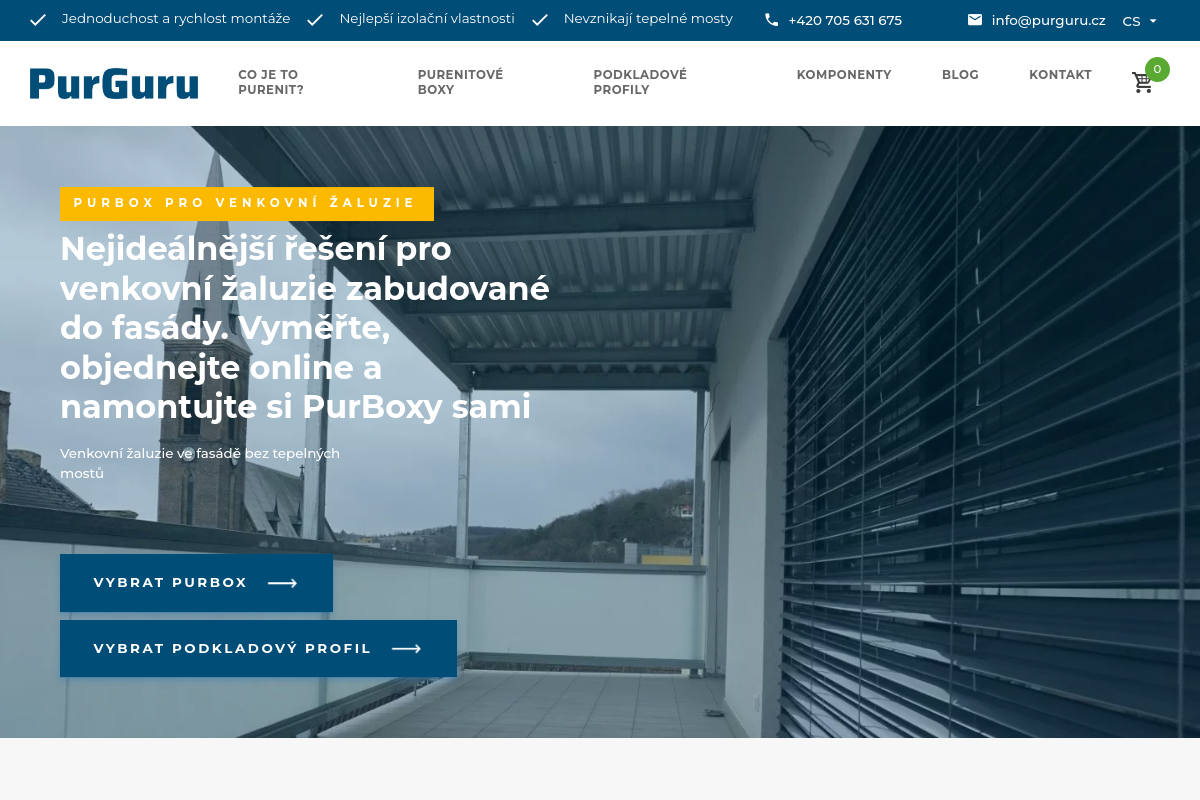Click the arrow on Vybrat PurBox button
Image resolution: width=1200 pixels, height=800 pixels.
pos(283,583)
